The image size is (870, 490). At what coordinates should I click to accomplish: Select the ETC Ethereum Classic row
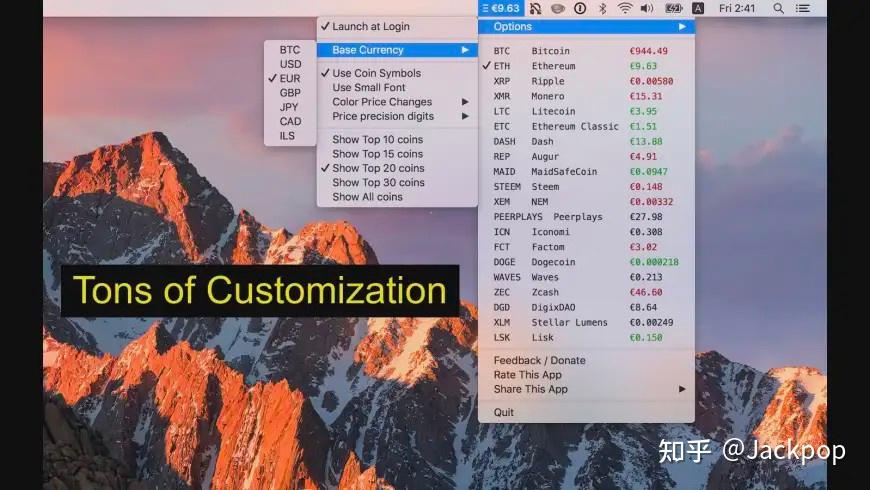[x=586, y=126]
